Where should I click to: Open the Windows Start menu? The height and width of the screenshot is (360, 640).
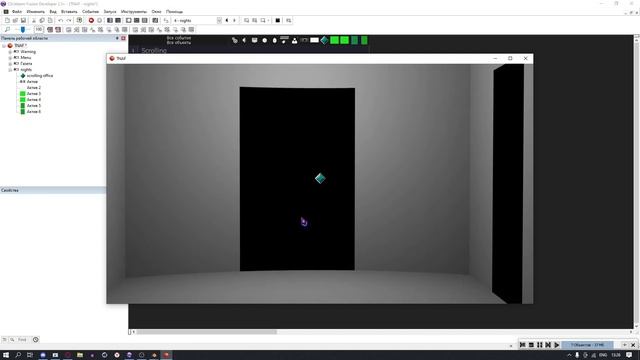click(x=6, y=355)
